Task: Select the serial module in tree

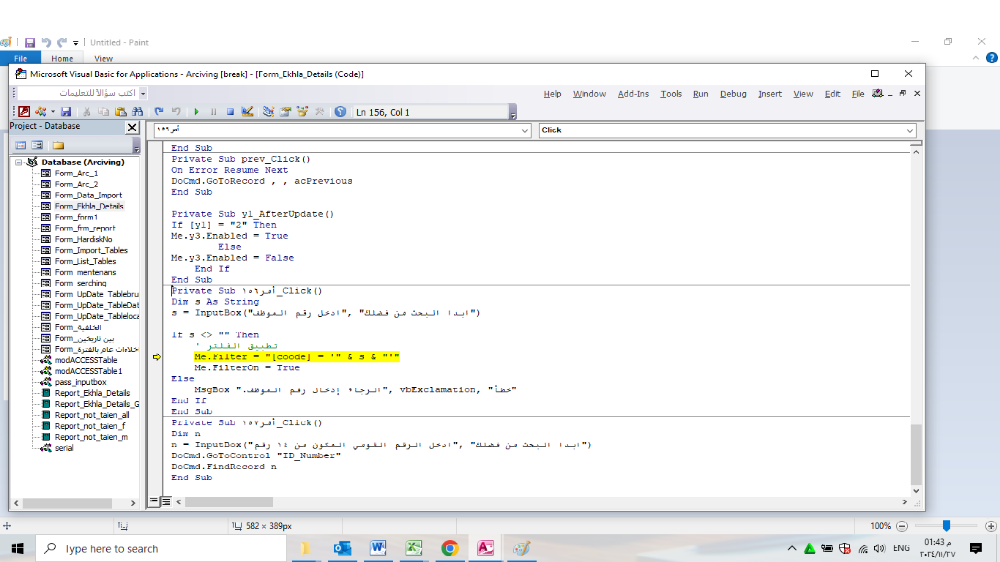Action: point(64,448)
